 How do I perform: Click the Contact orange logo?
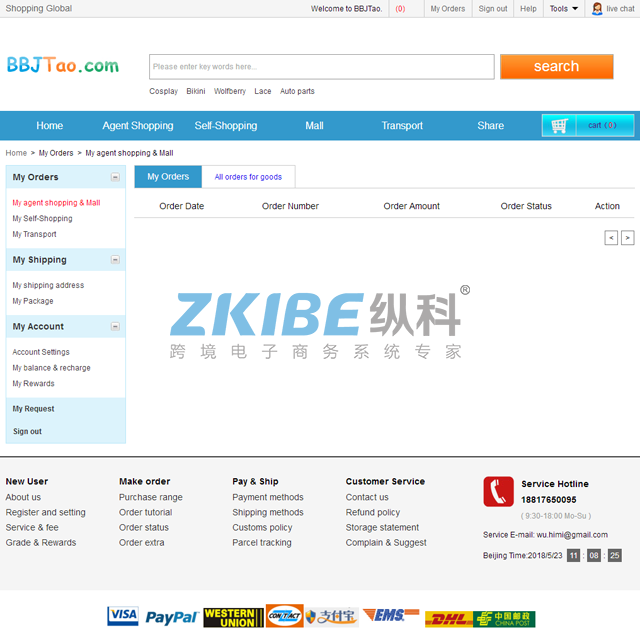click(x=285, y=615)
